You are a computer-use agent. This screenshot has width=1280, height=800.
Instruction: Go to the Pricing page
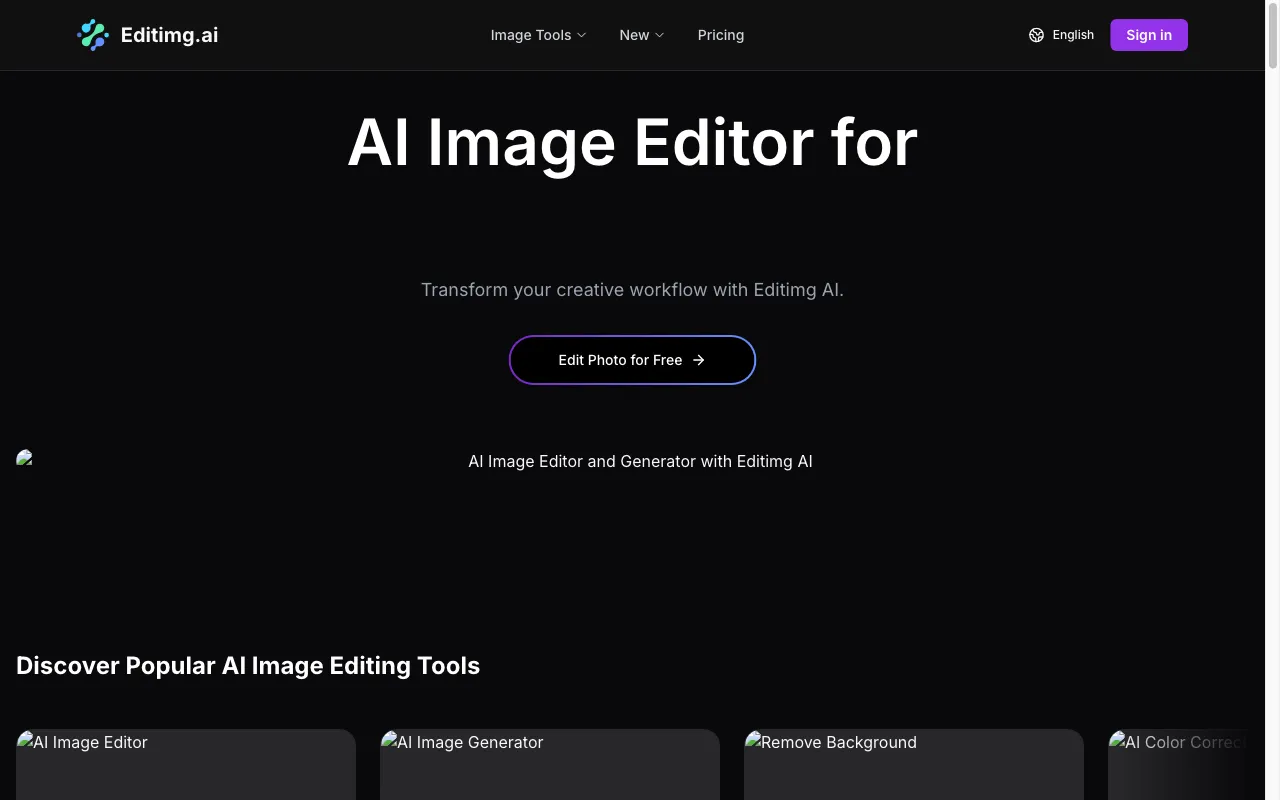721,35
